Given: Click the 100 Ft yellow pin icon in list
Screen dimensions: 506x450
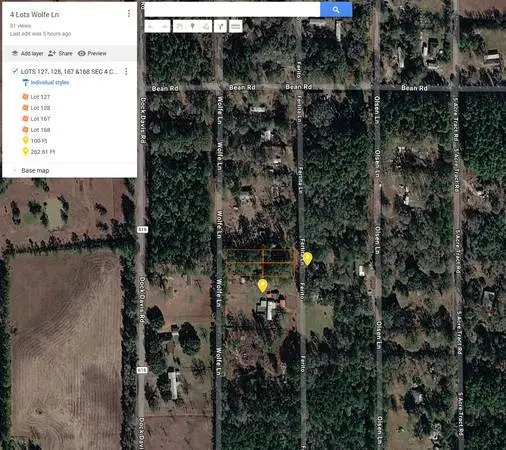Looking at the screenshot, I should pyautogui.click(x=25, y=140).
